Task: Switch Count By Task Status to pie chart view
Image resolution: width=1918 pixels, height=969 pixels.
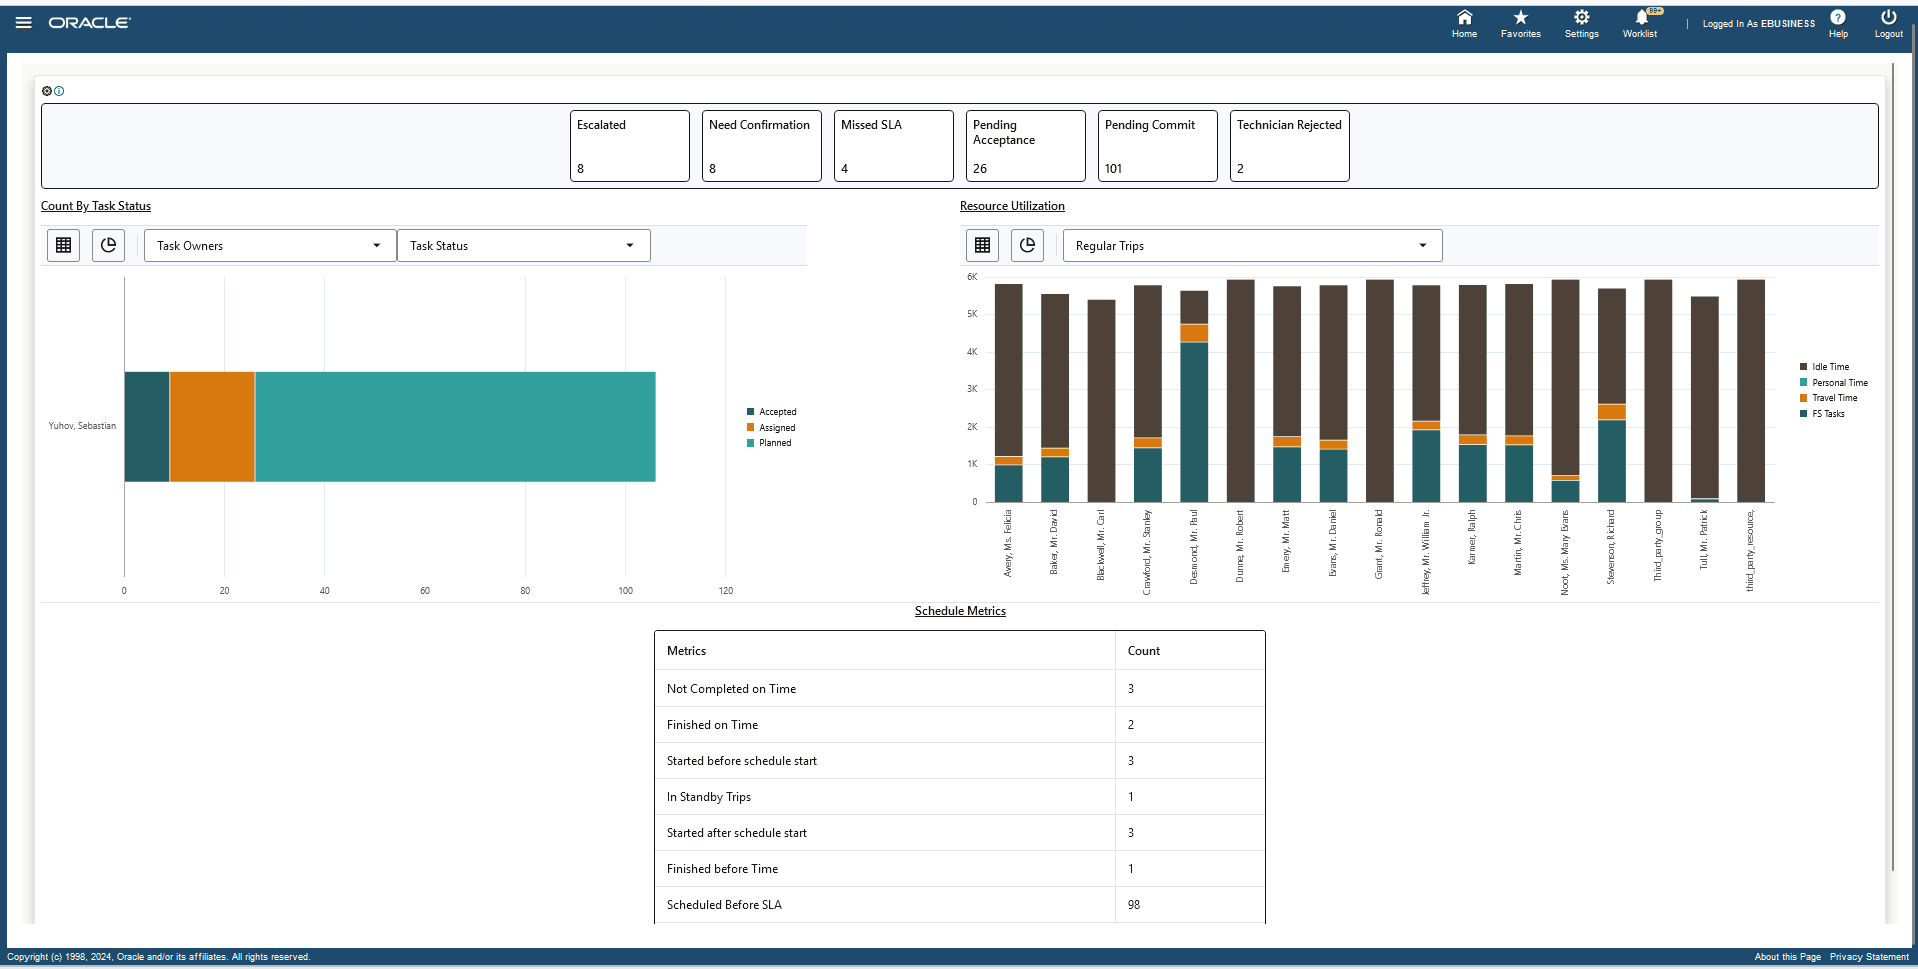Action: coord(108,245)
